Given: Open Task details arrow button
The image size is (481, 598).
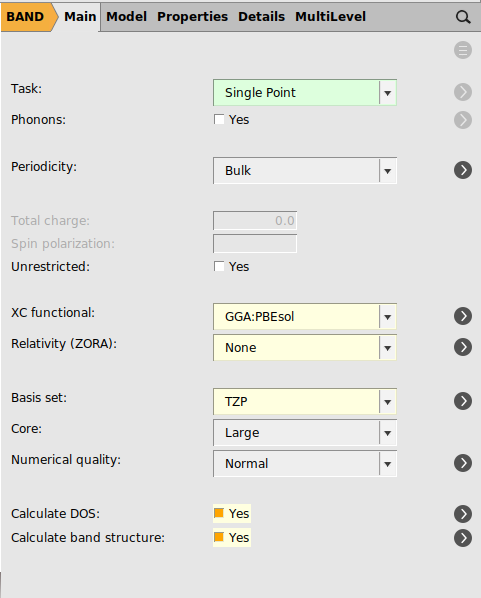Looking at the screenshot, I should point(463,92).
